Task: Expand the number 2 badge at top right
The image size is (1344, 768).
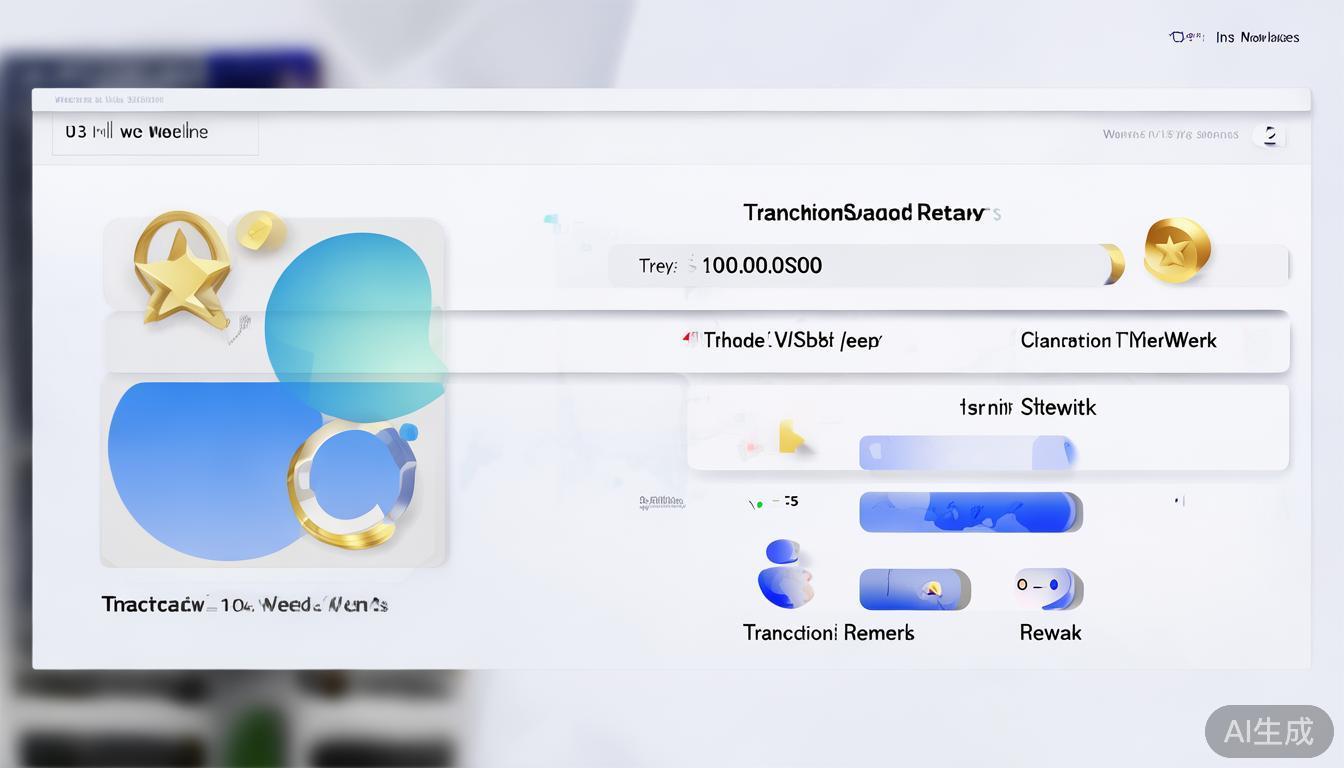Action: [x=1270, y=135]
